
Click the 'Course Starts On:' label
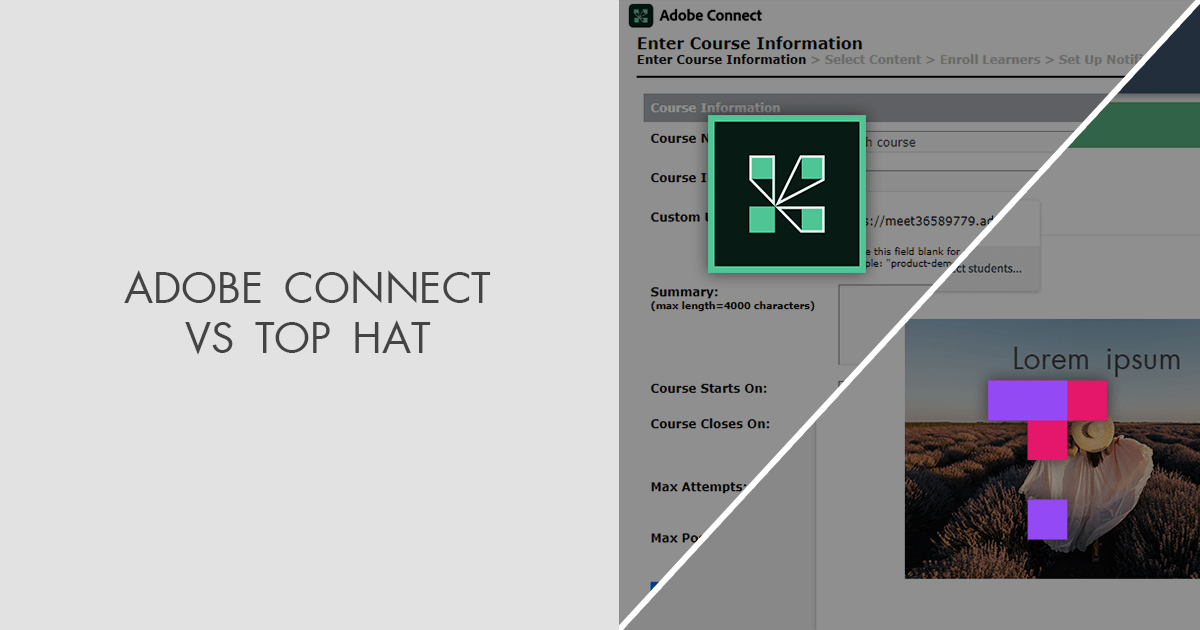[709, 389]
